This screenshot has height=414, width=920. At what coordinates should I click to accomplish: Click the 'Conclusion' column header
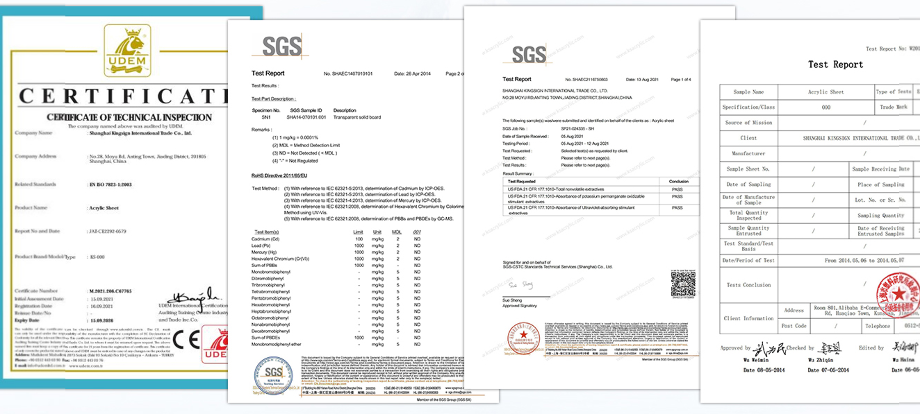(x=678, y=182)
